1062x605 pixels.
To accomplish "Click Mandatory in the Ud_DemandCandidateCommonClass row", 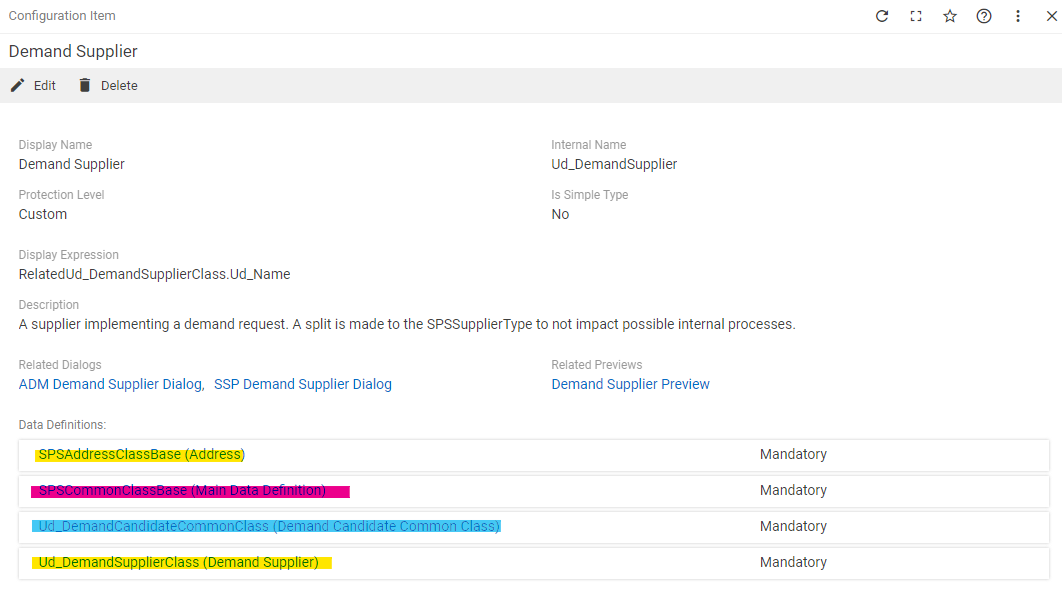I will click(793, 526).
